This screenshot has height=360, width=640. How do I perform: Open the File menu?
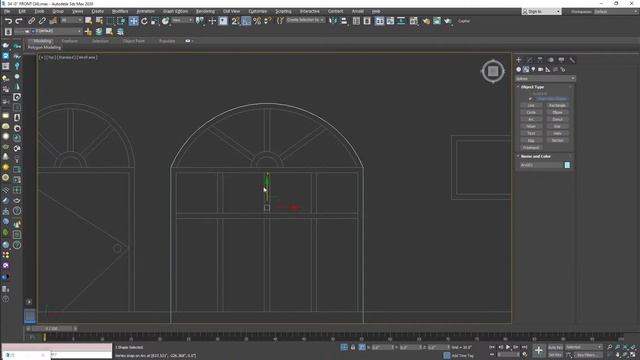[7, 11]
